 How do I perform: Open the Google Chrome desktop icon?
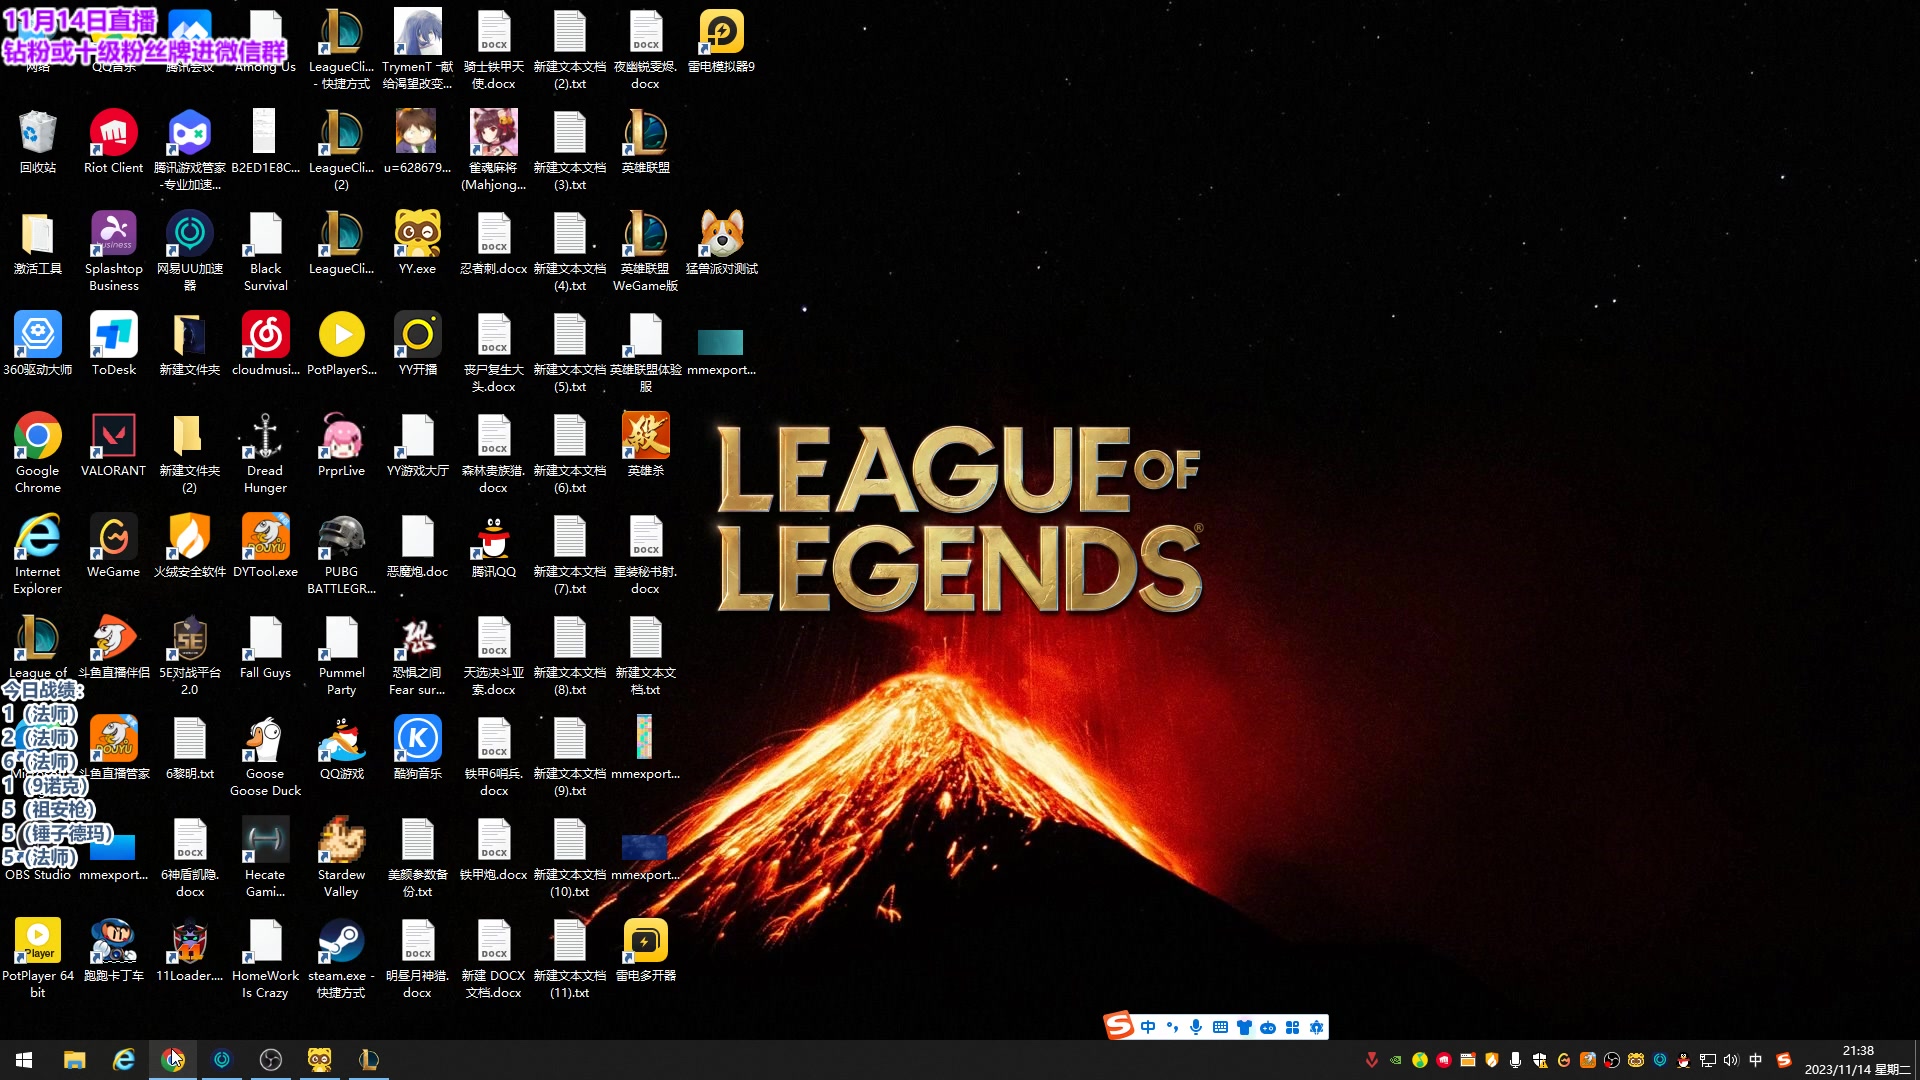click(x=37, y=437)
